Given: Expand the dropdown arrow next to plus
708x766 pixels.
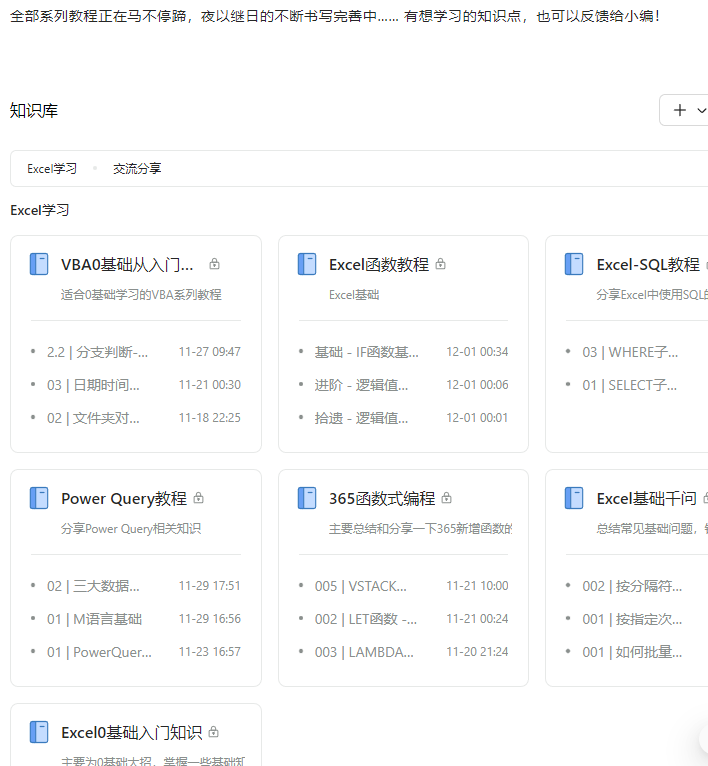Looking at the screenshot, I should coord(701,111).
